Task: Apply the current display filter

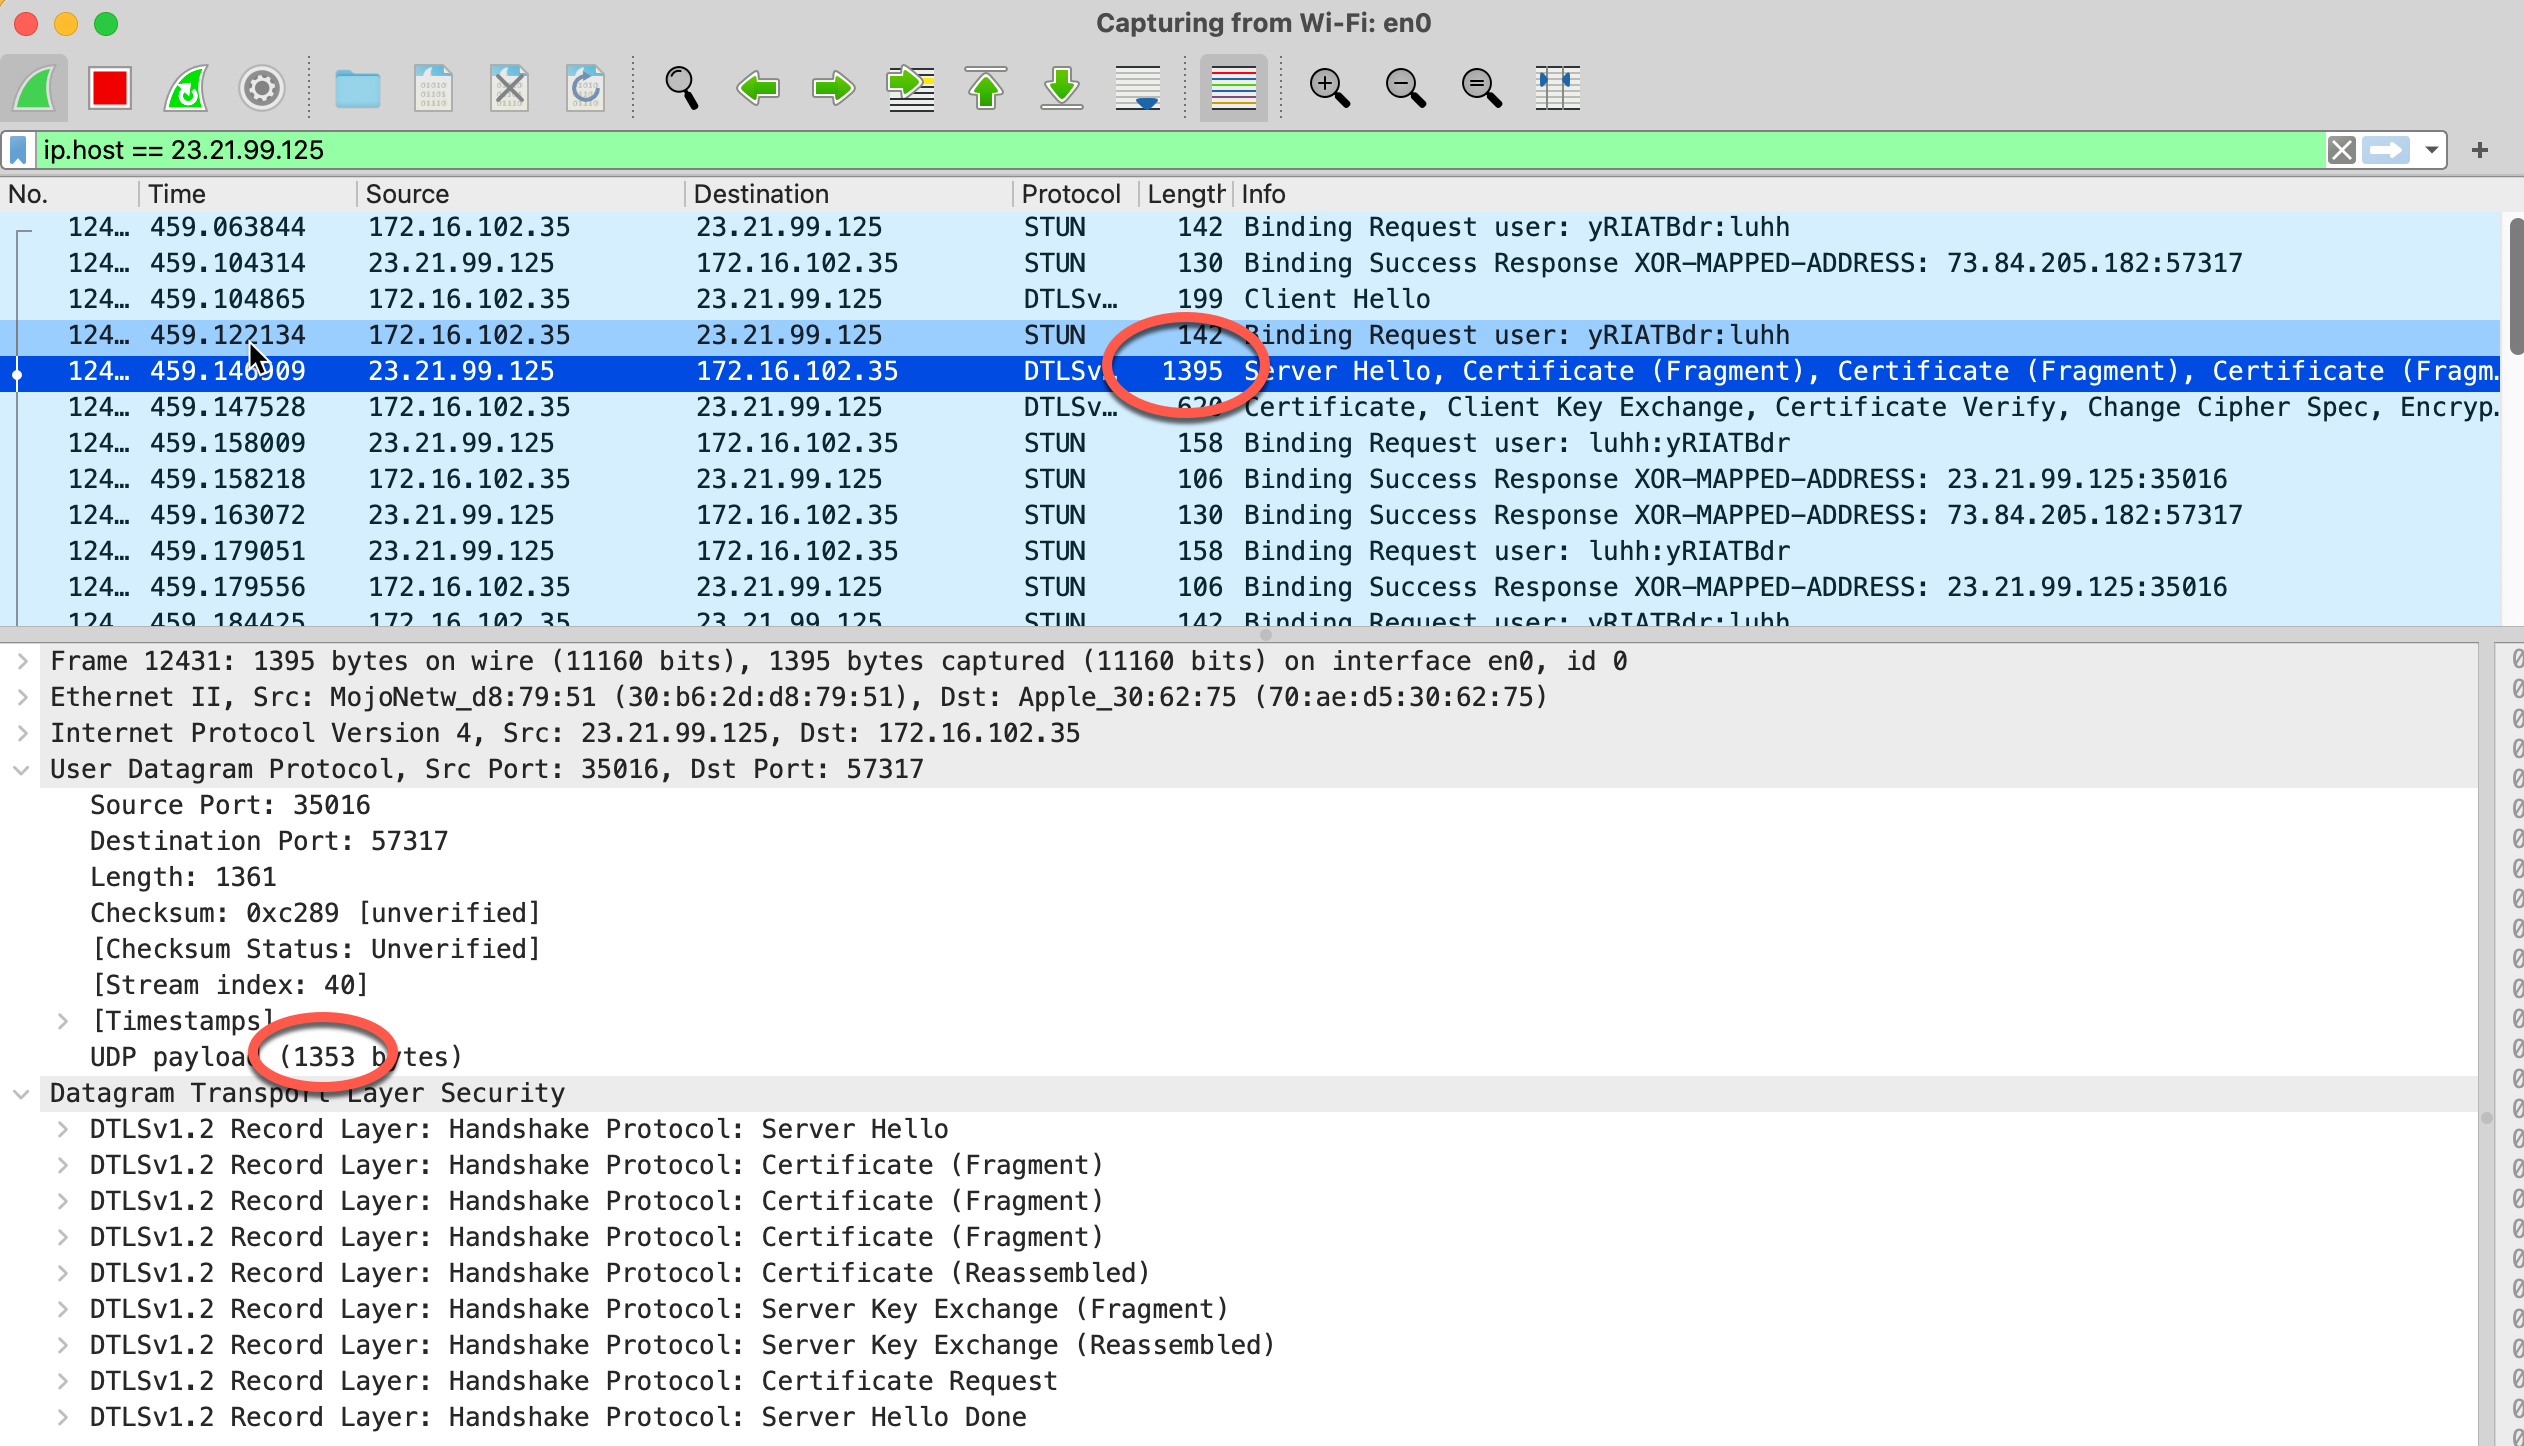Action: (2387, 150)
